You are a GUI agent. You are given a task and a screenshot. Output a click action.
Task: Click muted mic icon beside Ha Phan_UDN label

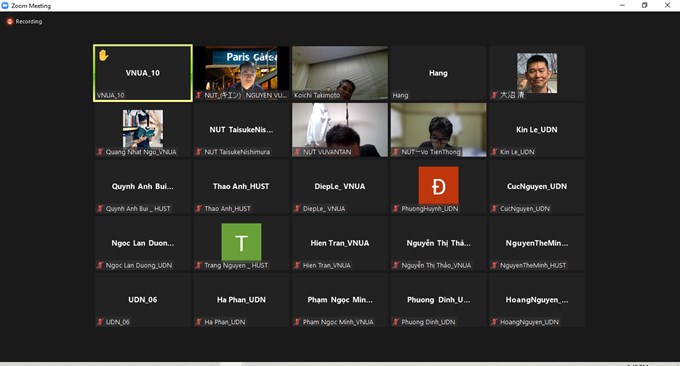(199, 322)
